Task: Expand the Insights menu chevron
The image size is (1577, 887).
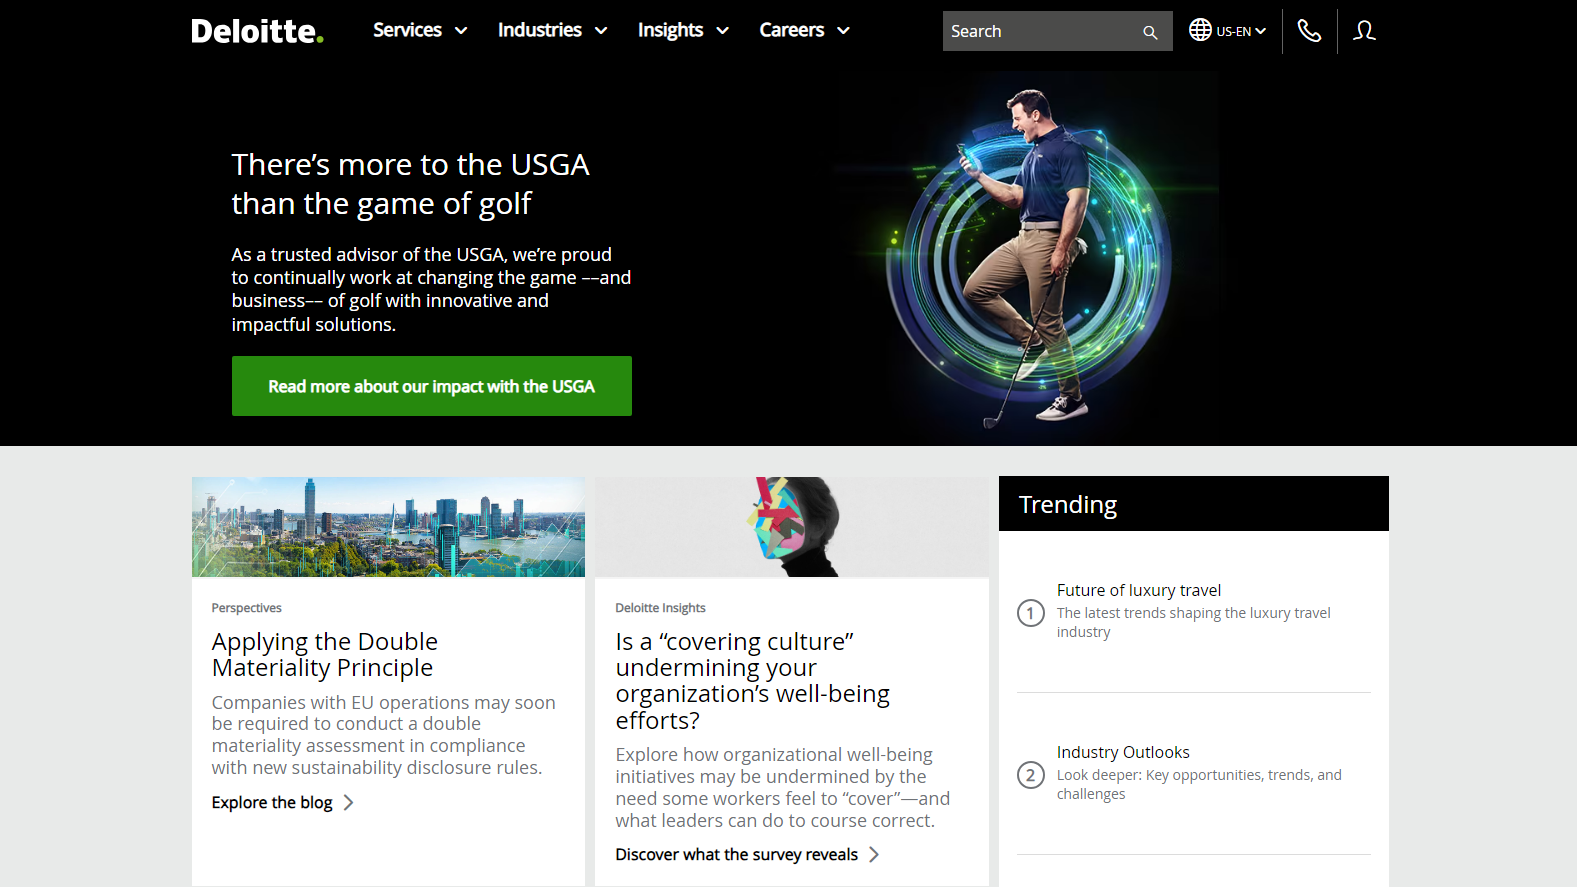Action: click(x=723, y=31)
